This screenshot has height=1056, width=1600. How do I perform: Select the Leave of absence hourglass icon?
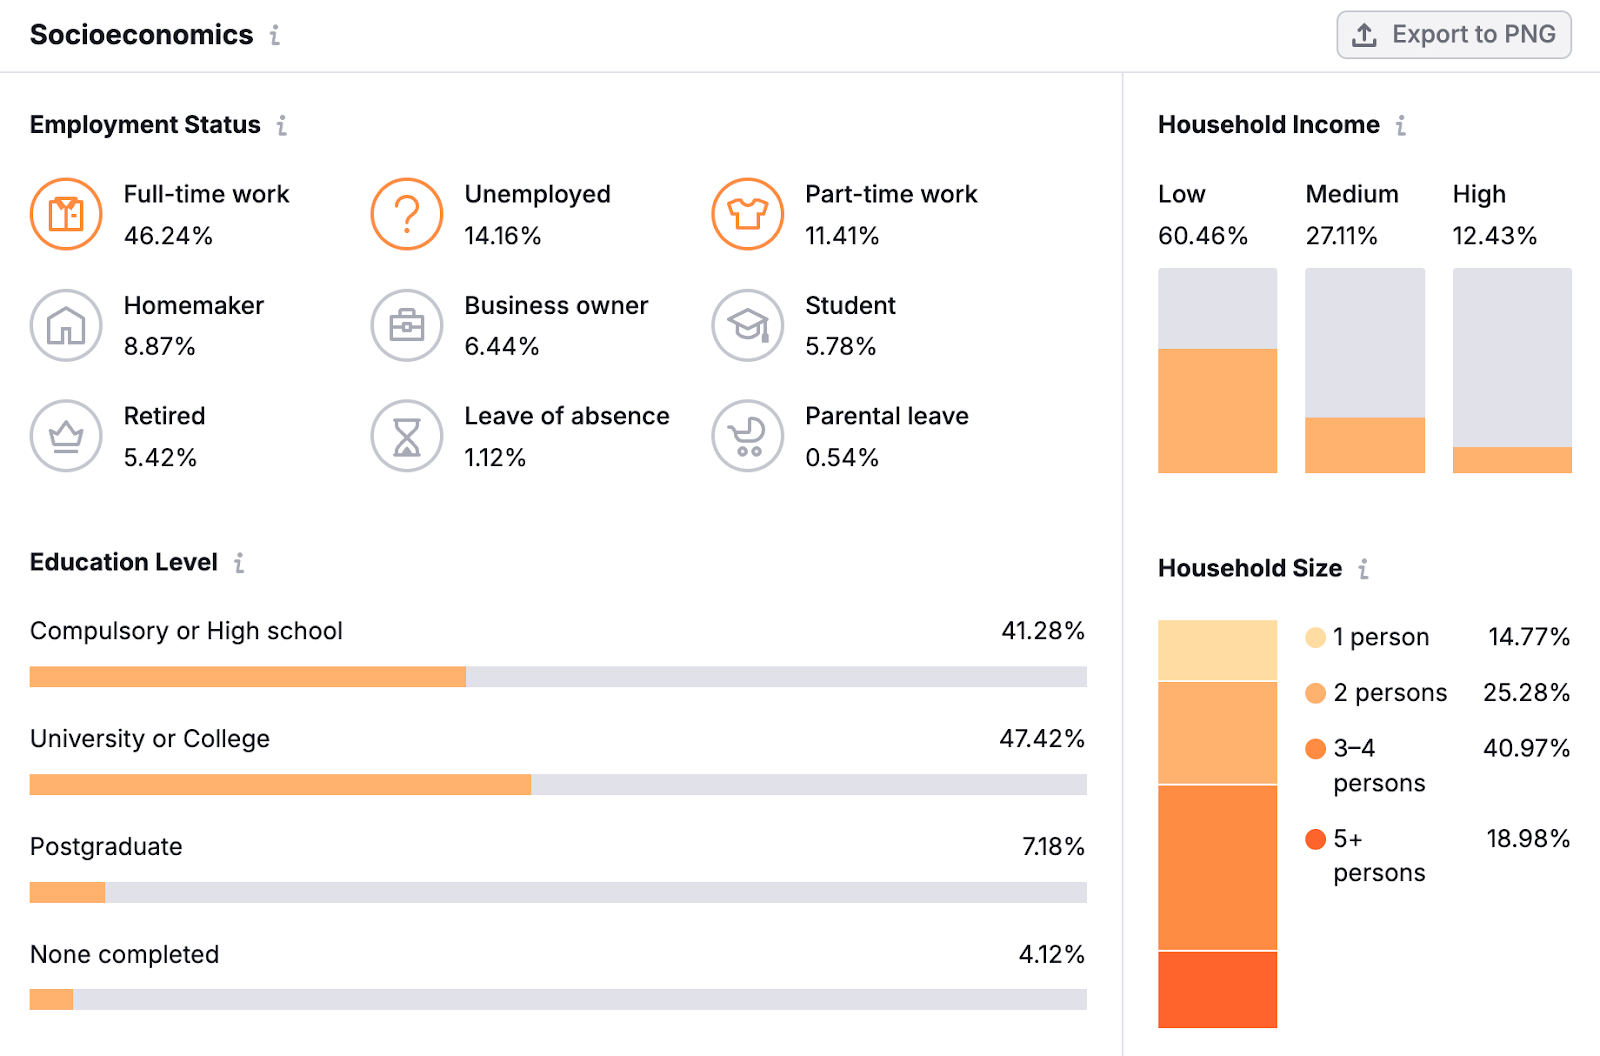(x=406, y=436)
